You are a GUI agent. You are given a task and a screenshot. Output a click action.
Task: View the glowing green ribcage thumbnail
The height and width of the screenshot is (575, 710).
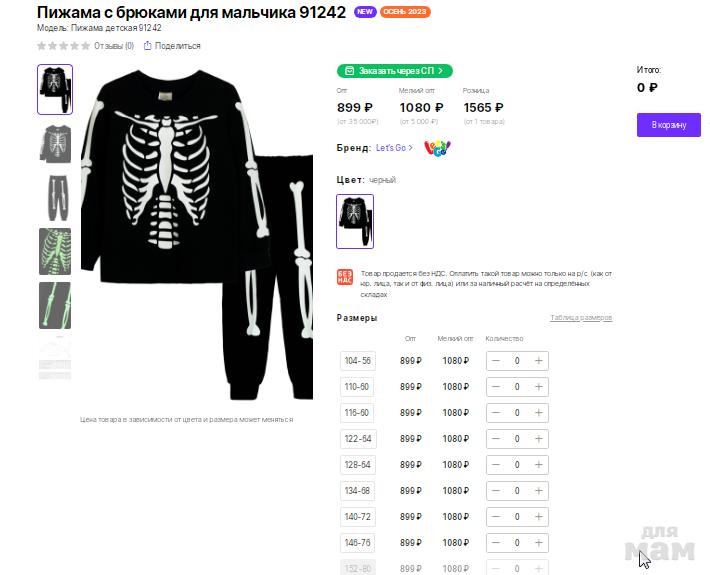(55, 251)
